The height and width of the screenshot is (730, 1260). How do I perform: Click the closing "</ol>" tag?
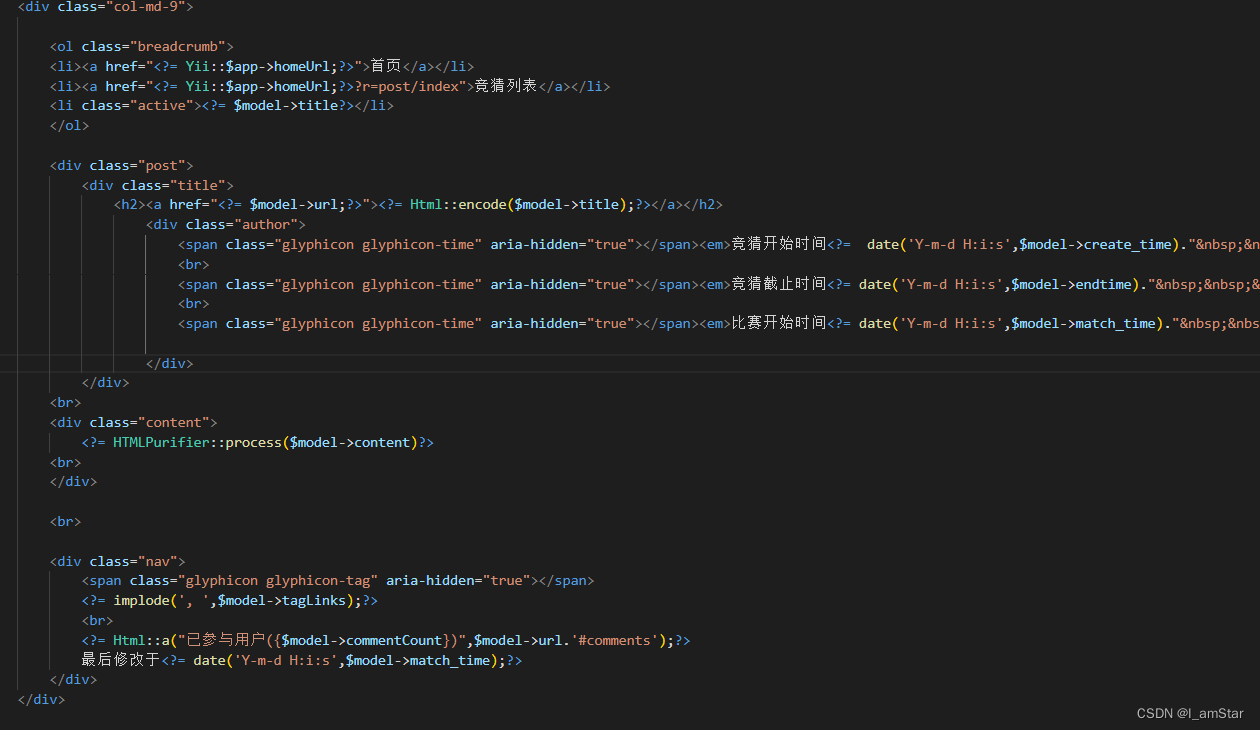[70, 125]
